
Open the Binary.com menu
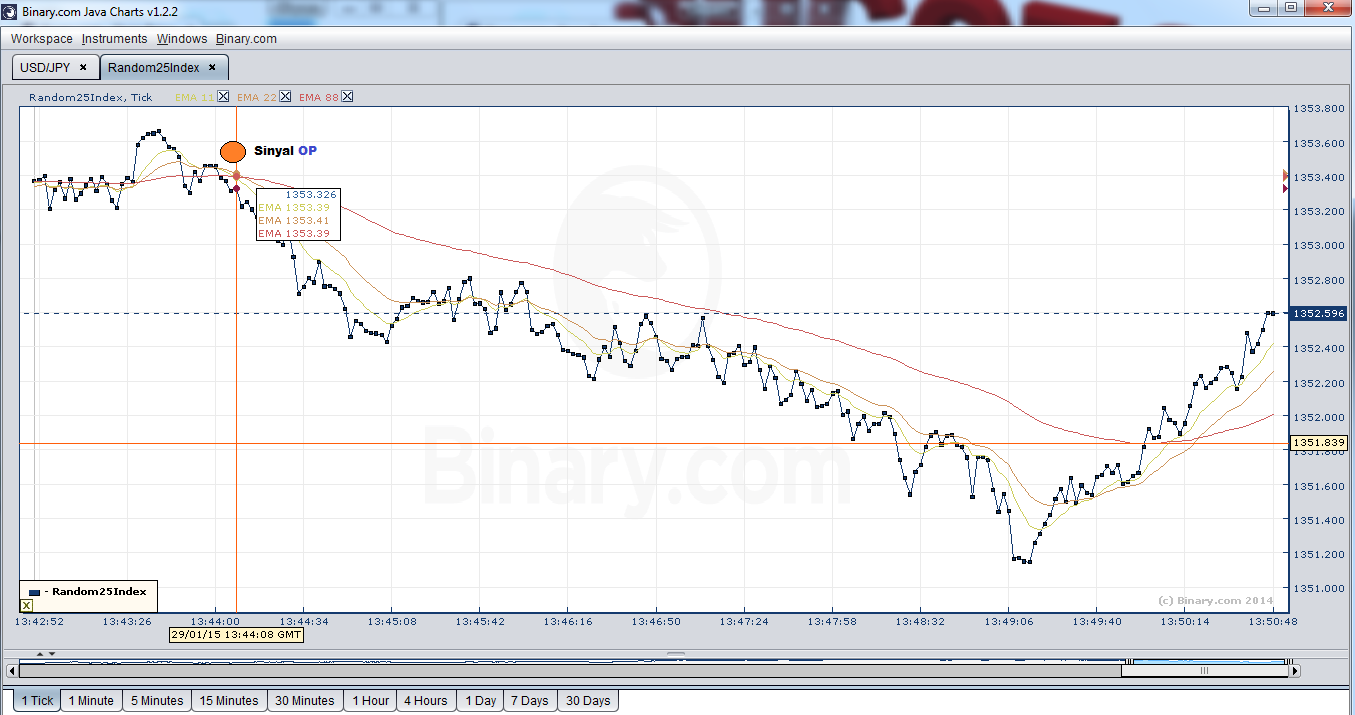(246, 39)
